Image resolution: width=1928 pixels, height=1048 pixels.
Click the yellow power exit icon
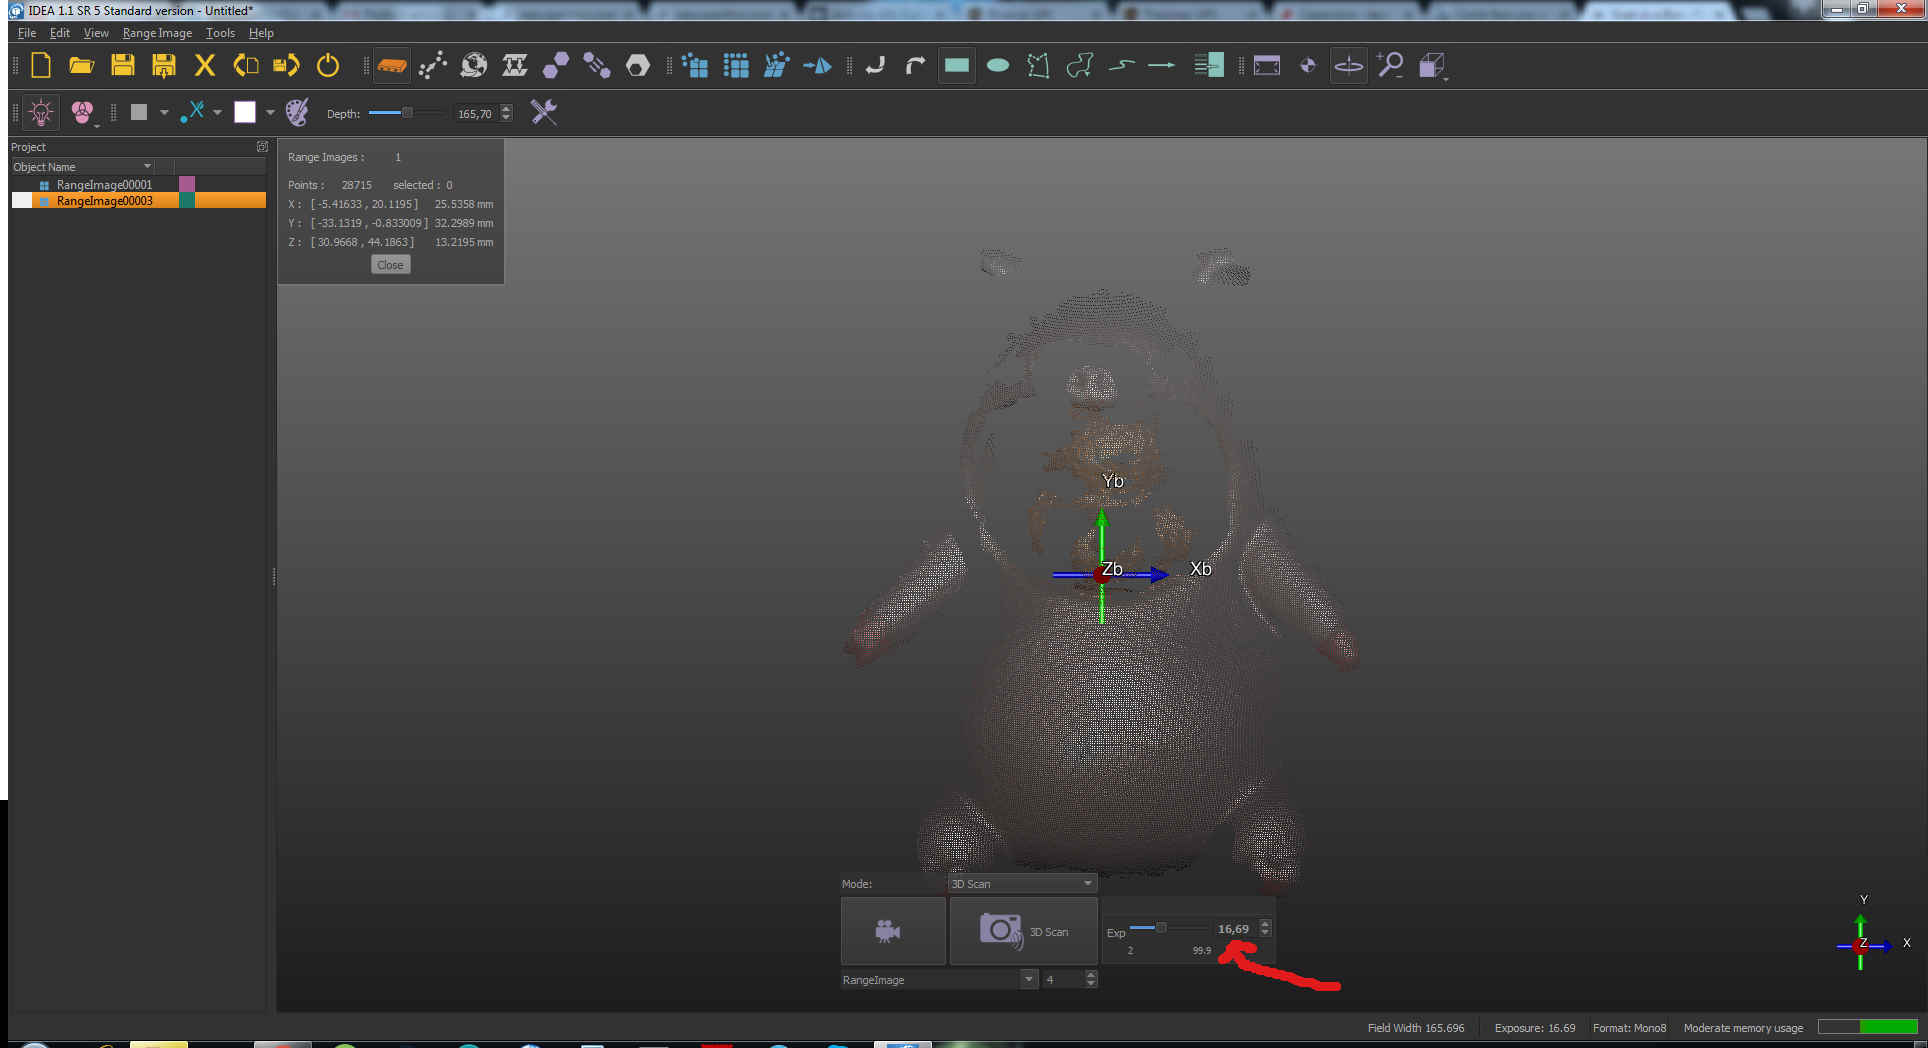327,66
